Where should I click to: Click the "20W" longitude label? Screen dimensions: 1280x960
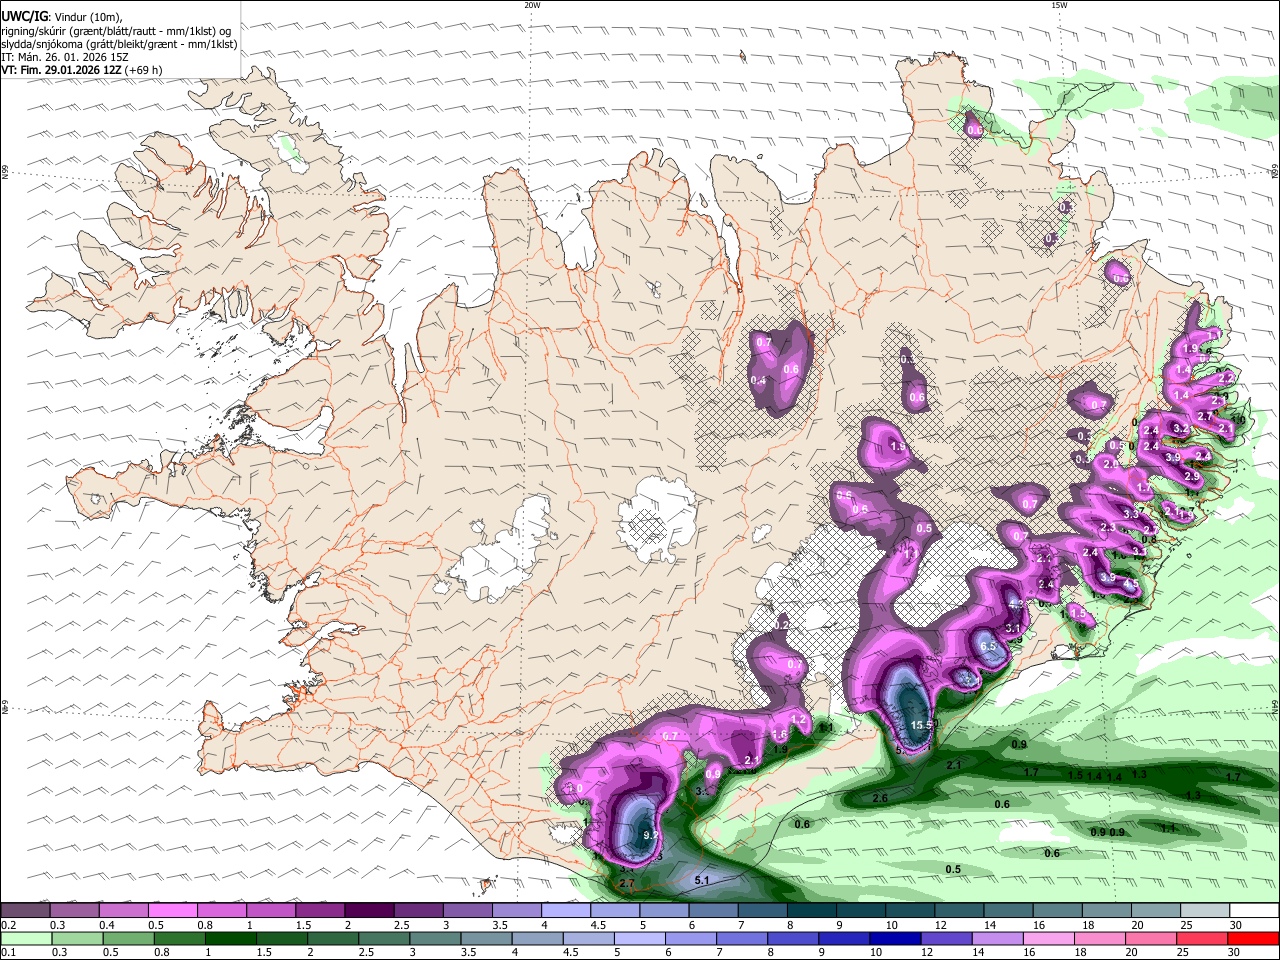[x=532, y=5]
